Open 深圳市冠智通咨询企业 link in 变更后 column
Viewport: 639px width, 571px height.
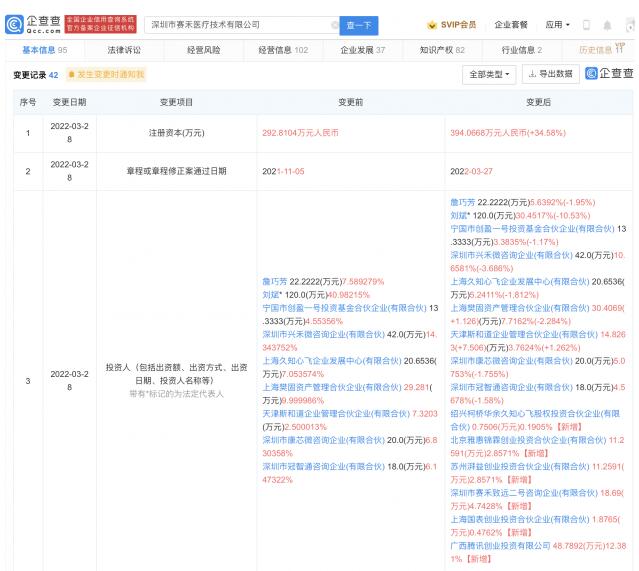tap(511, 387)
